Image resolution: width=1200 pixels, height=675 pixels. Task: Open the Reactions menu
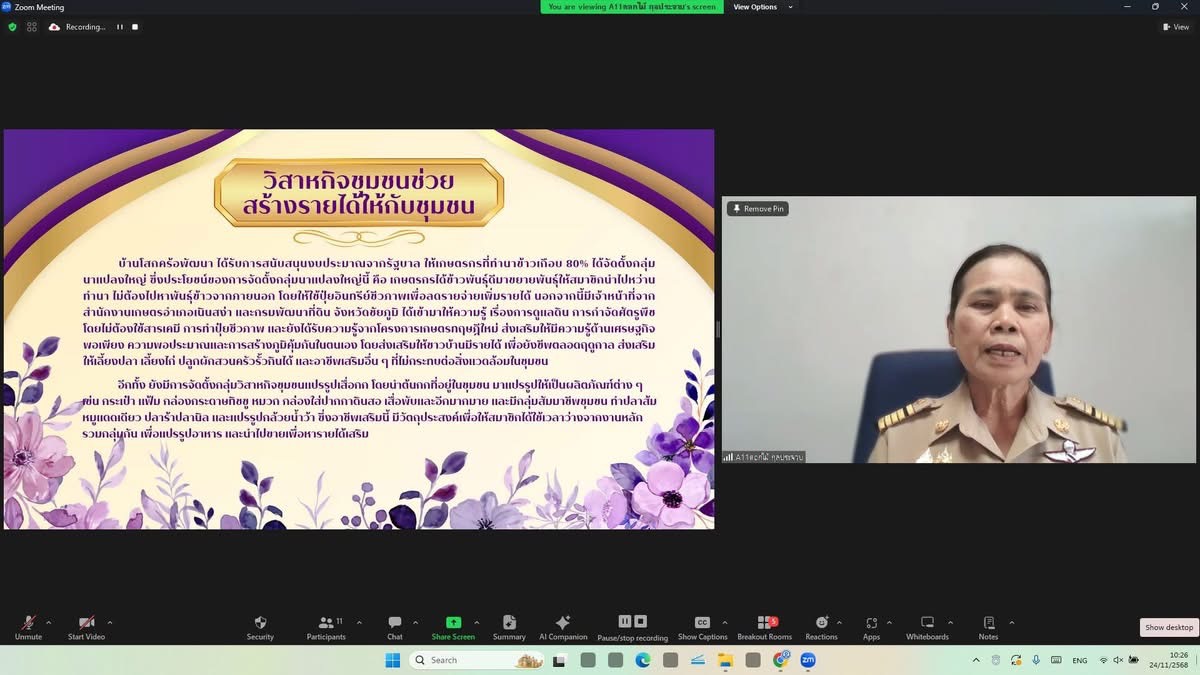pos(821,623)
